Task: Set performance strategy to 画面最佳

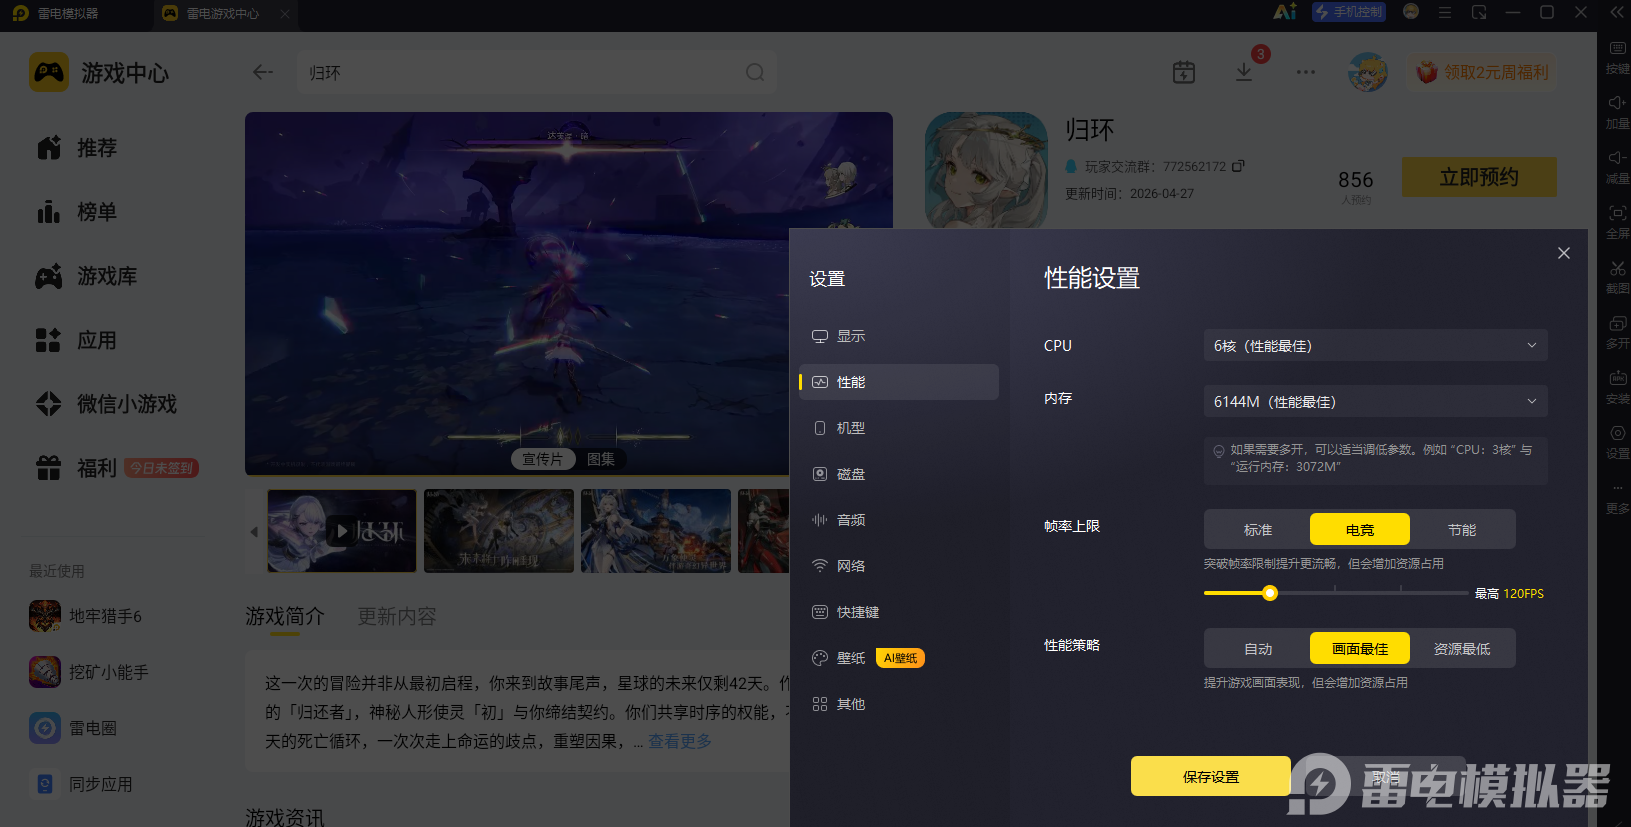Action: [1360, 648]
